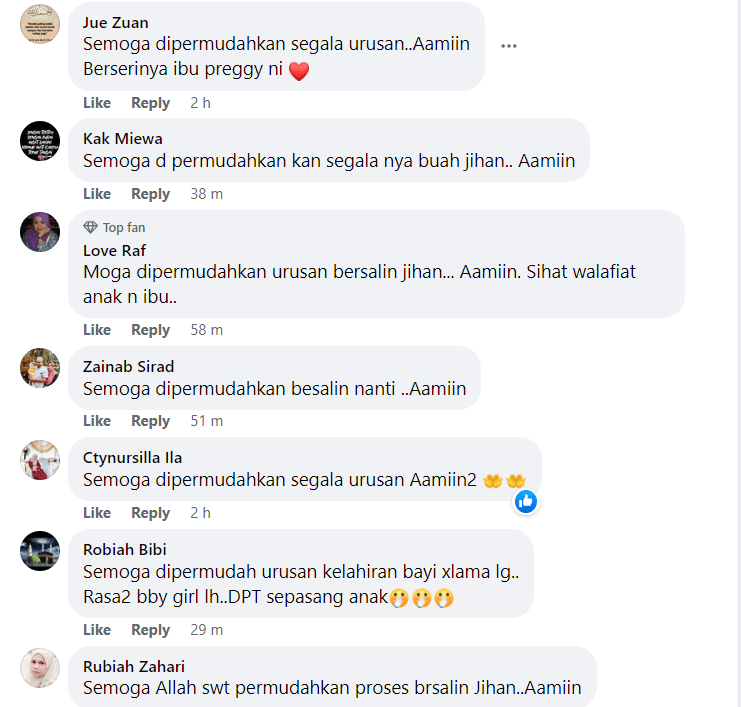This screenshot has width=741, height=707.
Task: Open Jue Zuan's profile picture
Action: (40, 24)
